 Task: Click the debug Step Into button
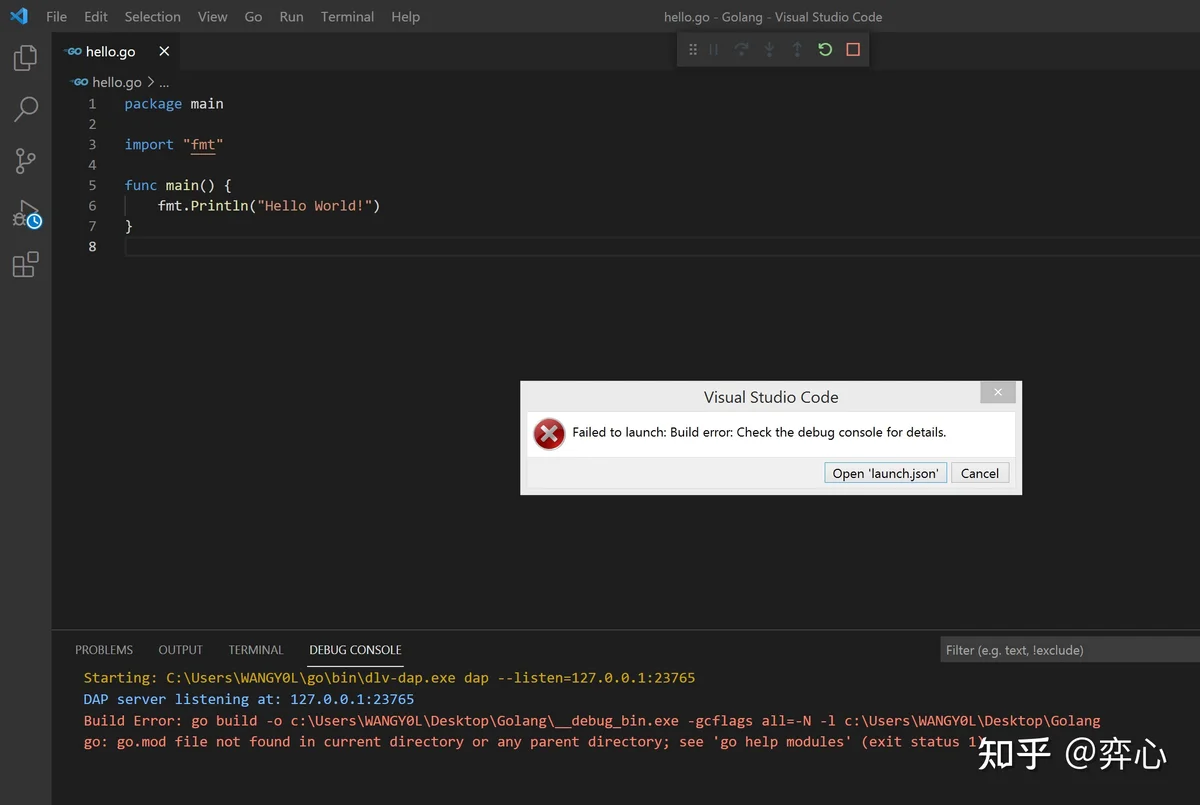click(769, 49)
